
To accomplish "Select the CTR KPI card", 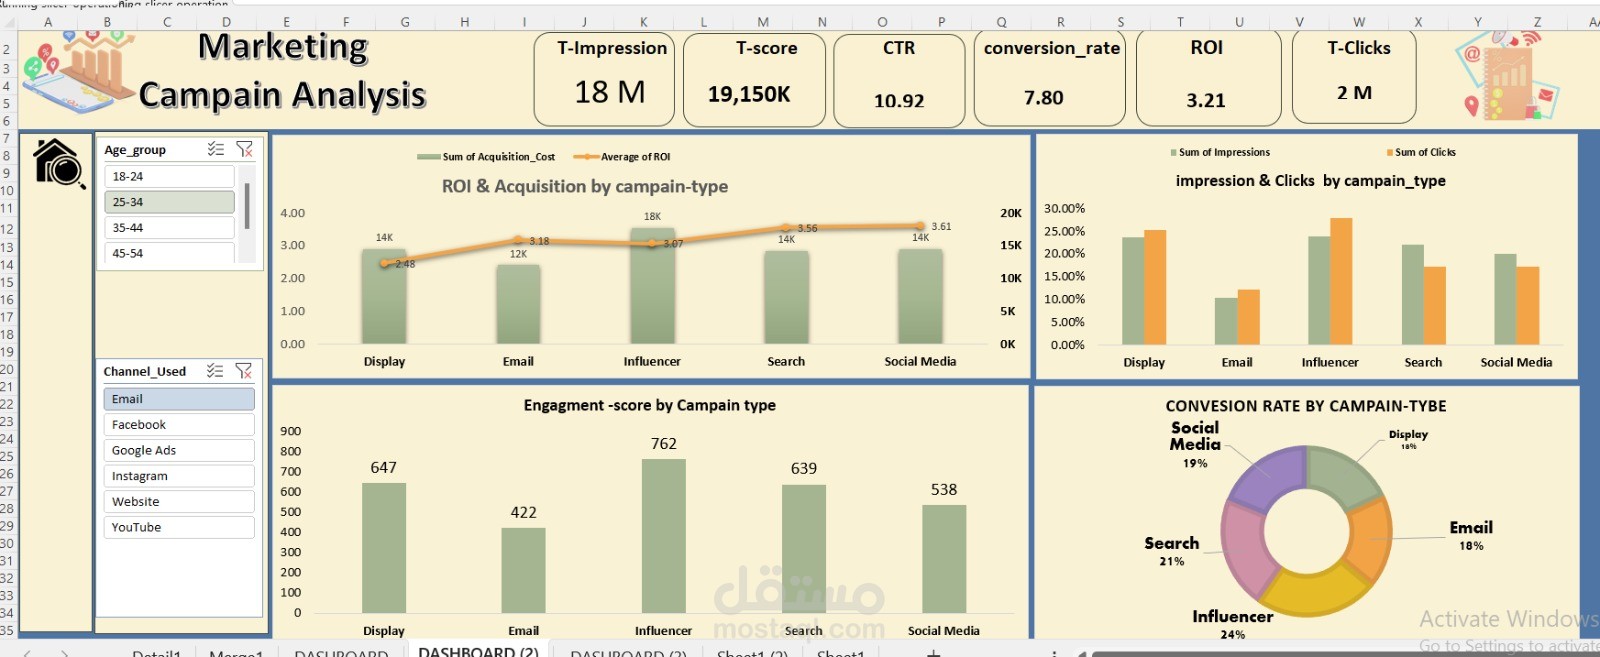I will tap(899, 80).
